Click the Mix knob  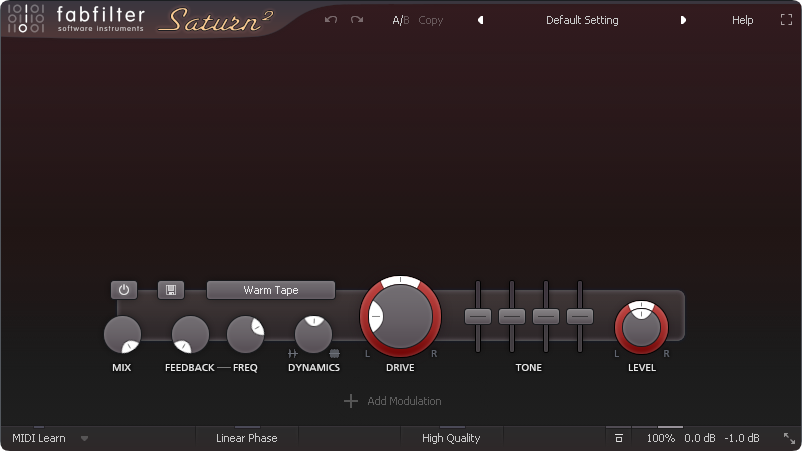[122, 334]
